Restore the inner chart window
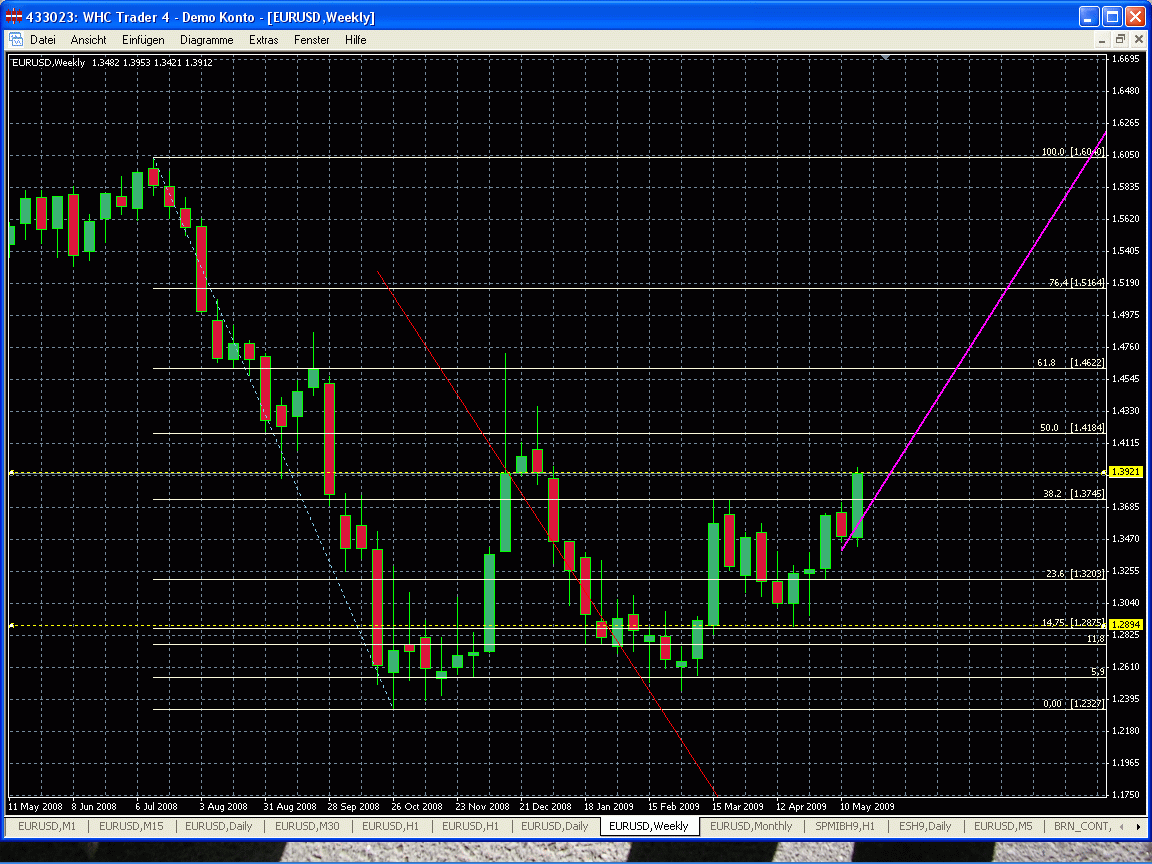This screenshot has width=1152, height=864. pos(1120,40)
